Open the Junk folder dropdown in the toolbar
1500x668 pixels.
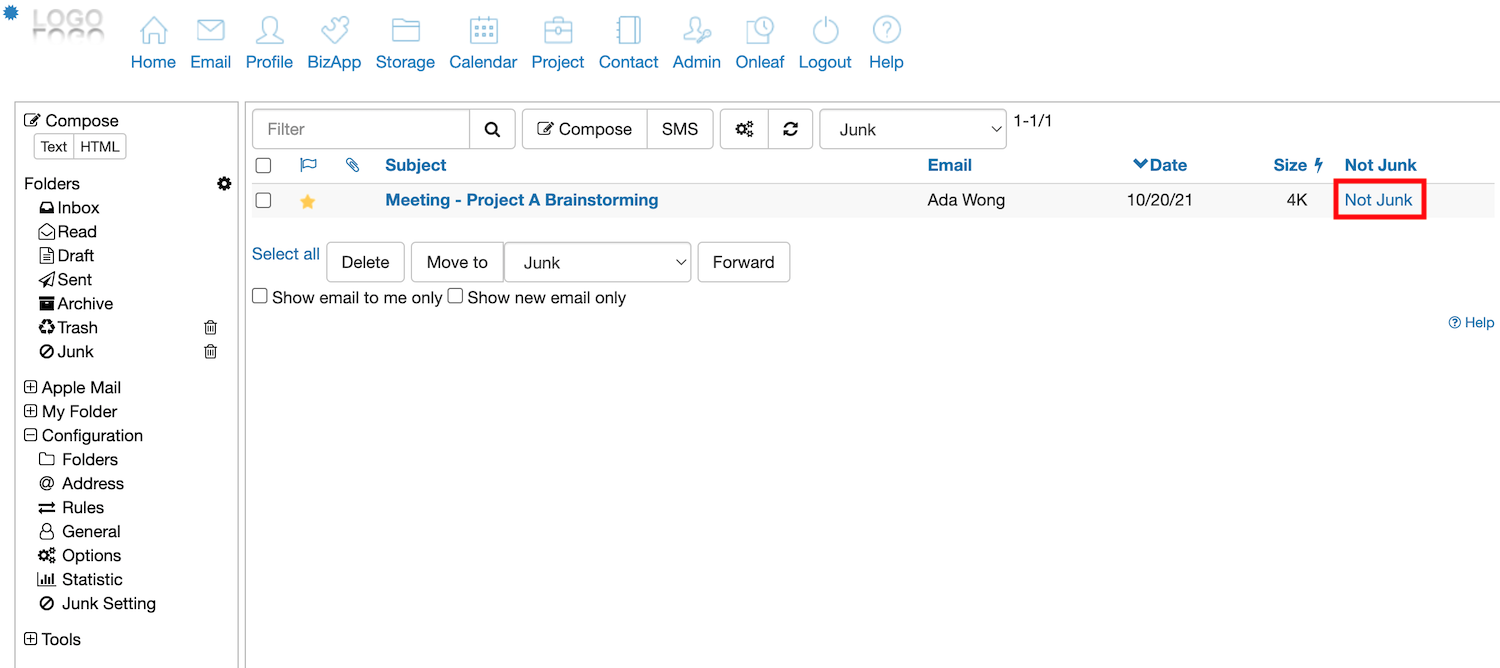[x=912, y=129]
